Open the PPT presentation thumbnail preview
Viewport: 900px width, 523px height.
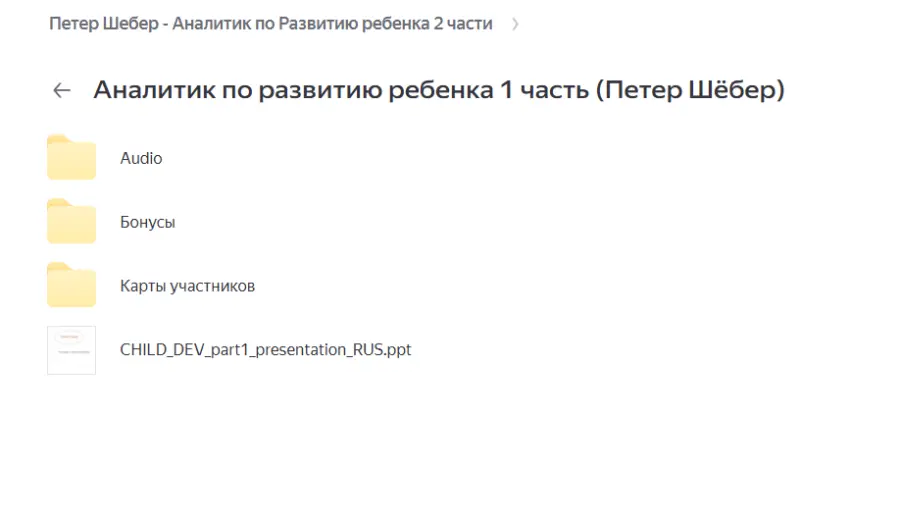71,350
